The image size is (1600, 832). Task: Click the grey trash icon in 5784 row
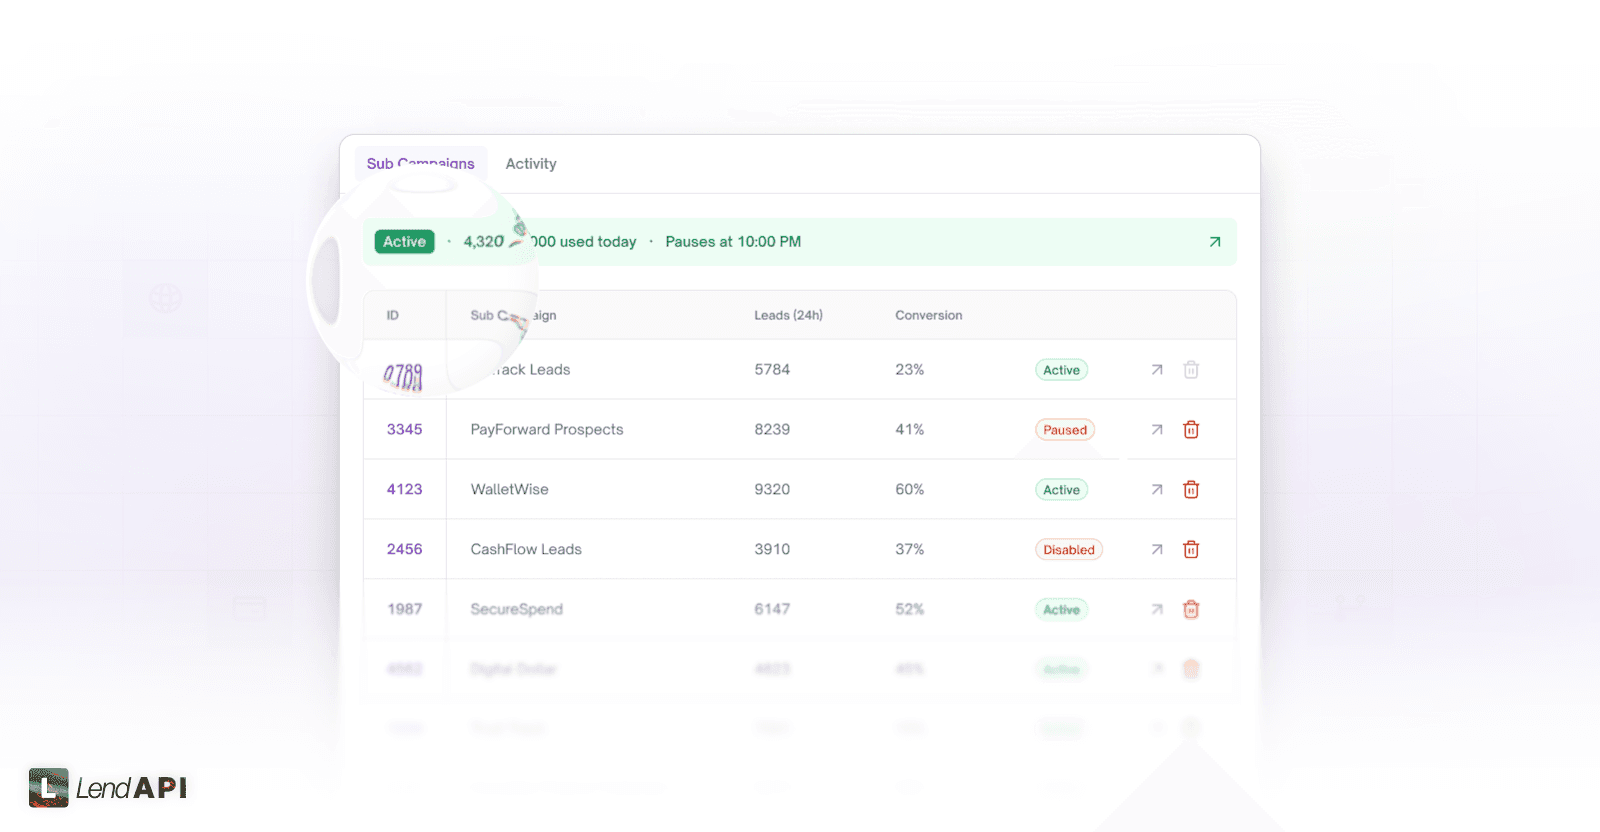point(1191,370)
